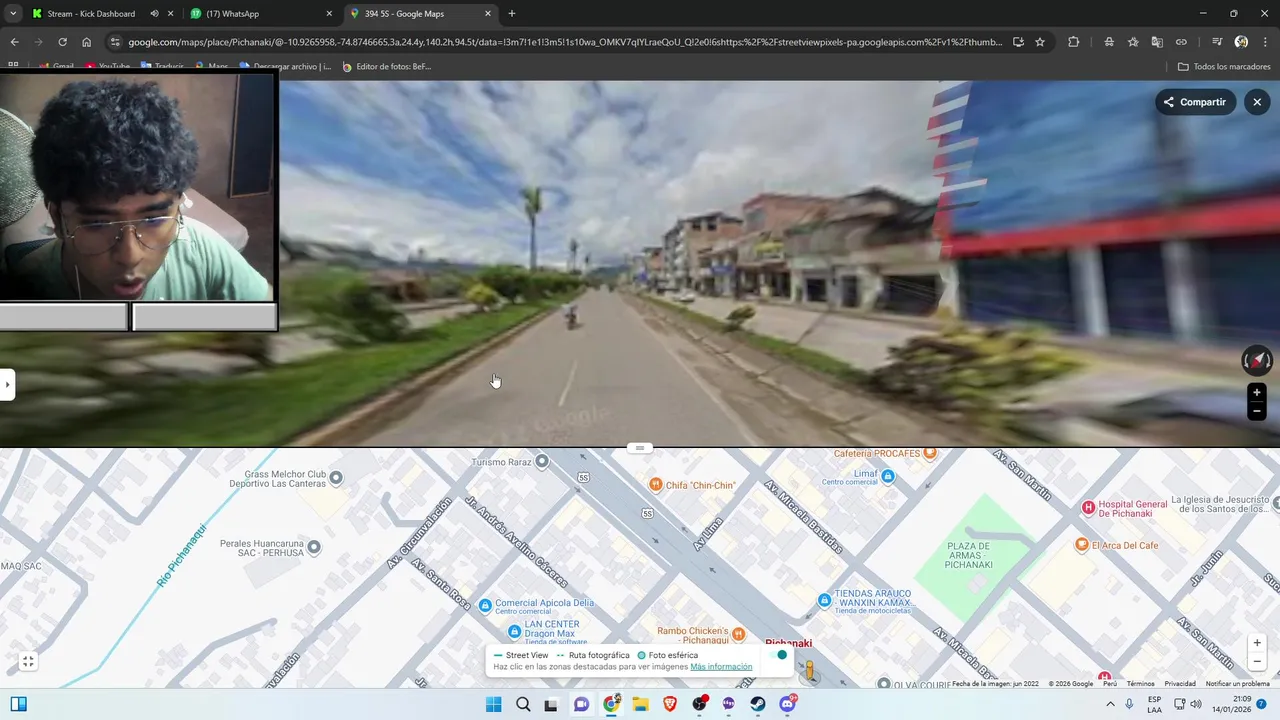The height and width of the screenshot is (720, 1280).
Task: Zoom out on the lower map
Action: [1257, 661]
